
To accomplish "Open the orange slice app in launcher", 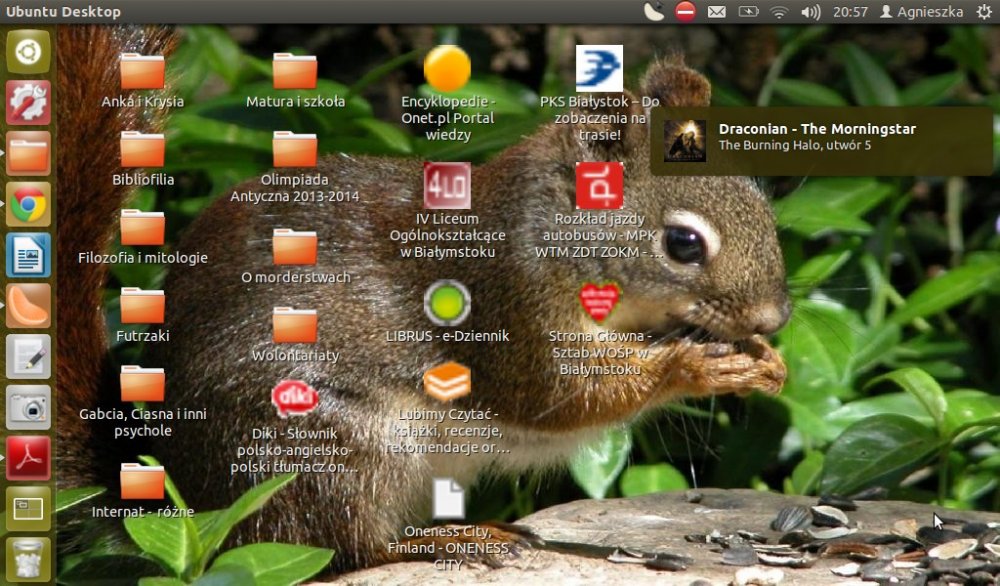I will (x=28, y=306).
